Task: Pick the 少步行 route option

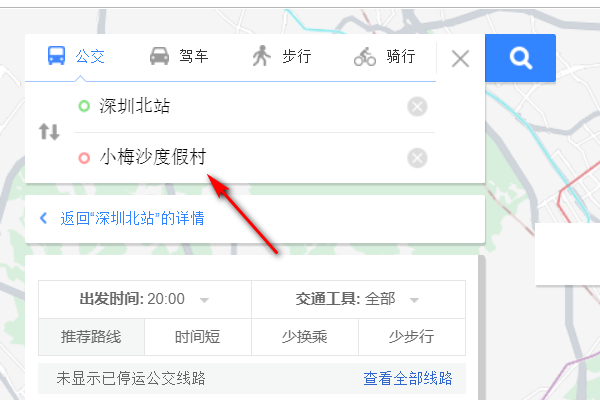Action: tap(412, 337)
